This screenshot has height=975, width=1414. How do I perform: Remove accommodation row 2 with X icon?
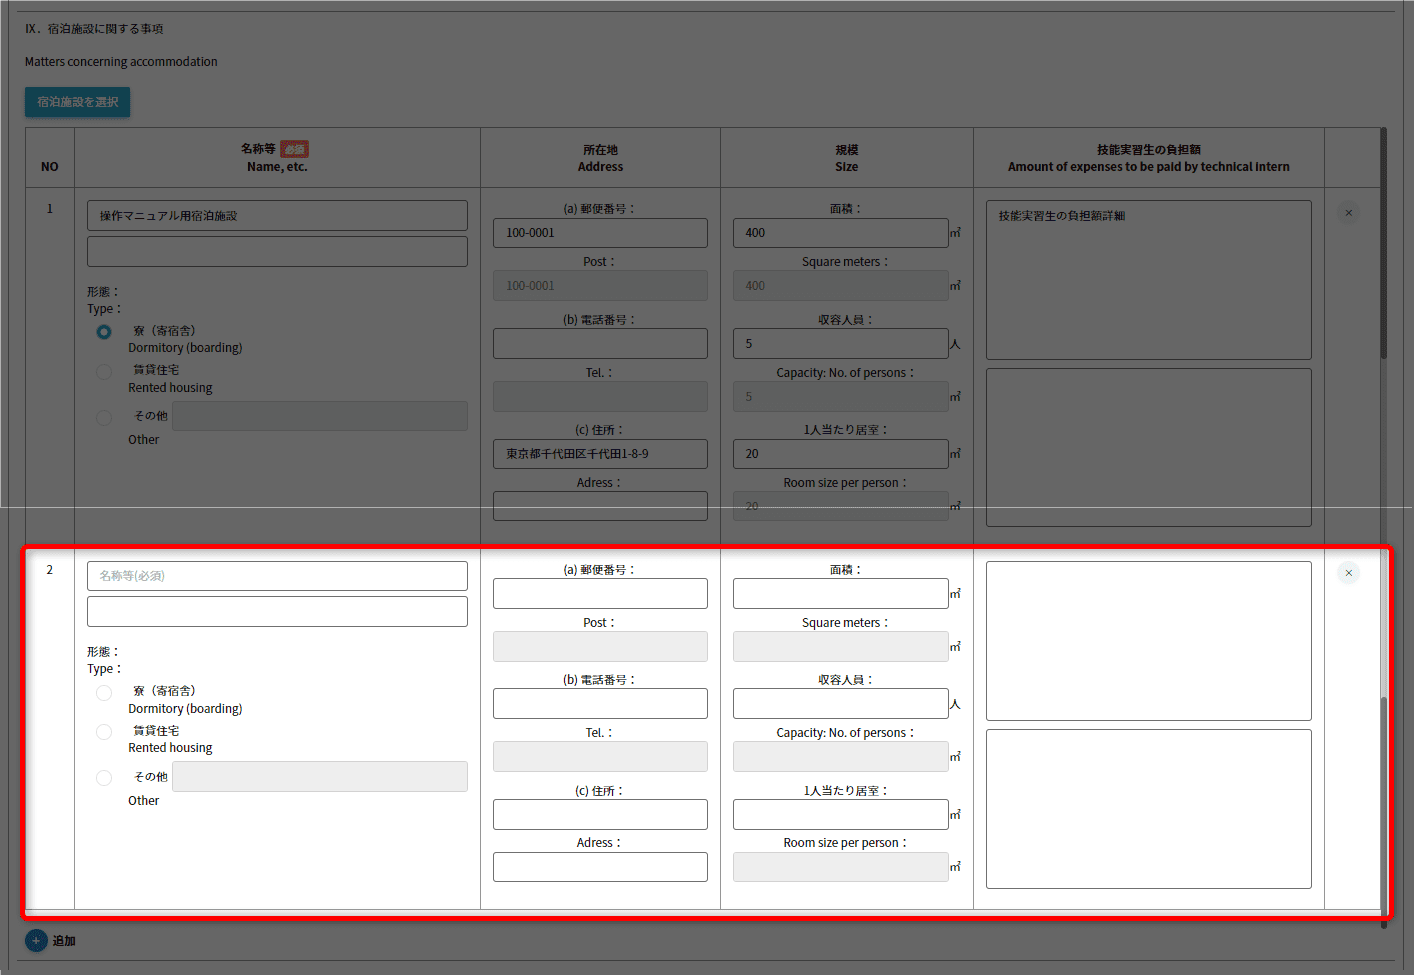(x=1348, y=573)
